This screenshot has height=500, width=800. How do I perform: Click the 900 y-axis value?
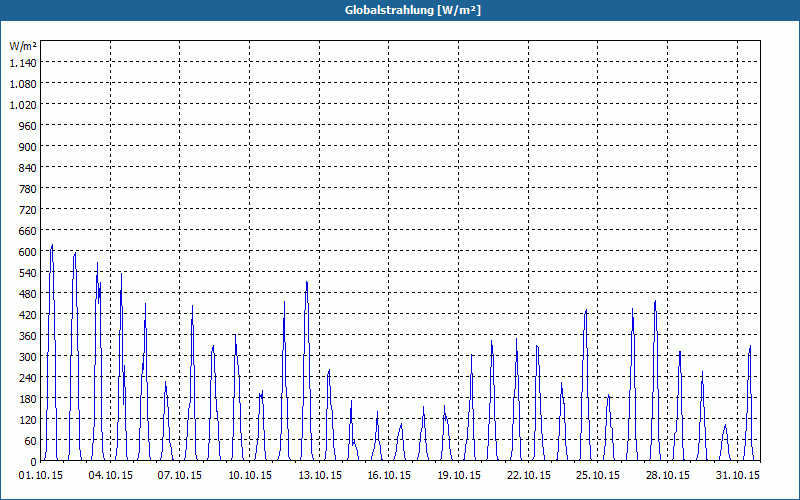coord(28,146)
